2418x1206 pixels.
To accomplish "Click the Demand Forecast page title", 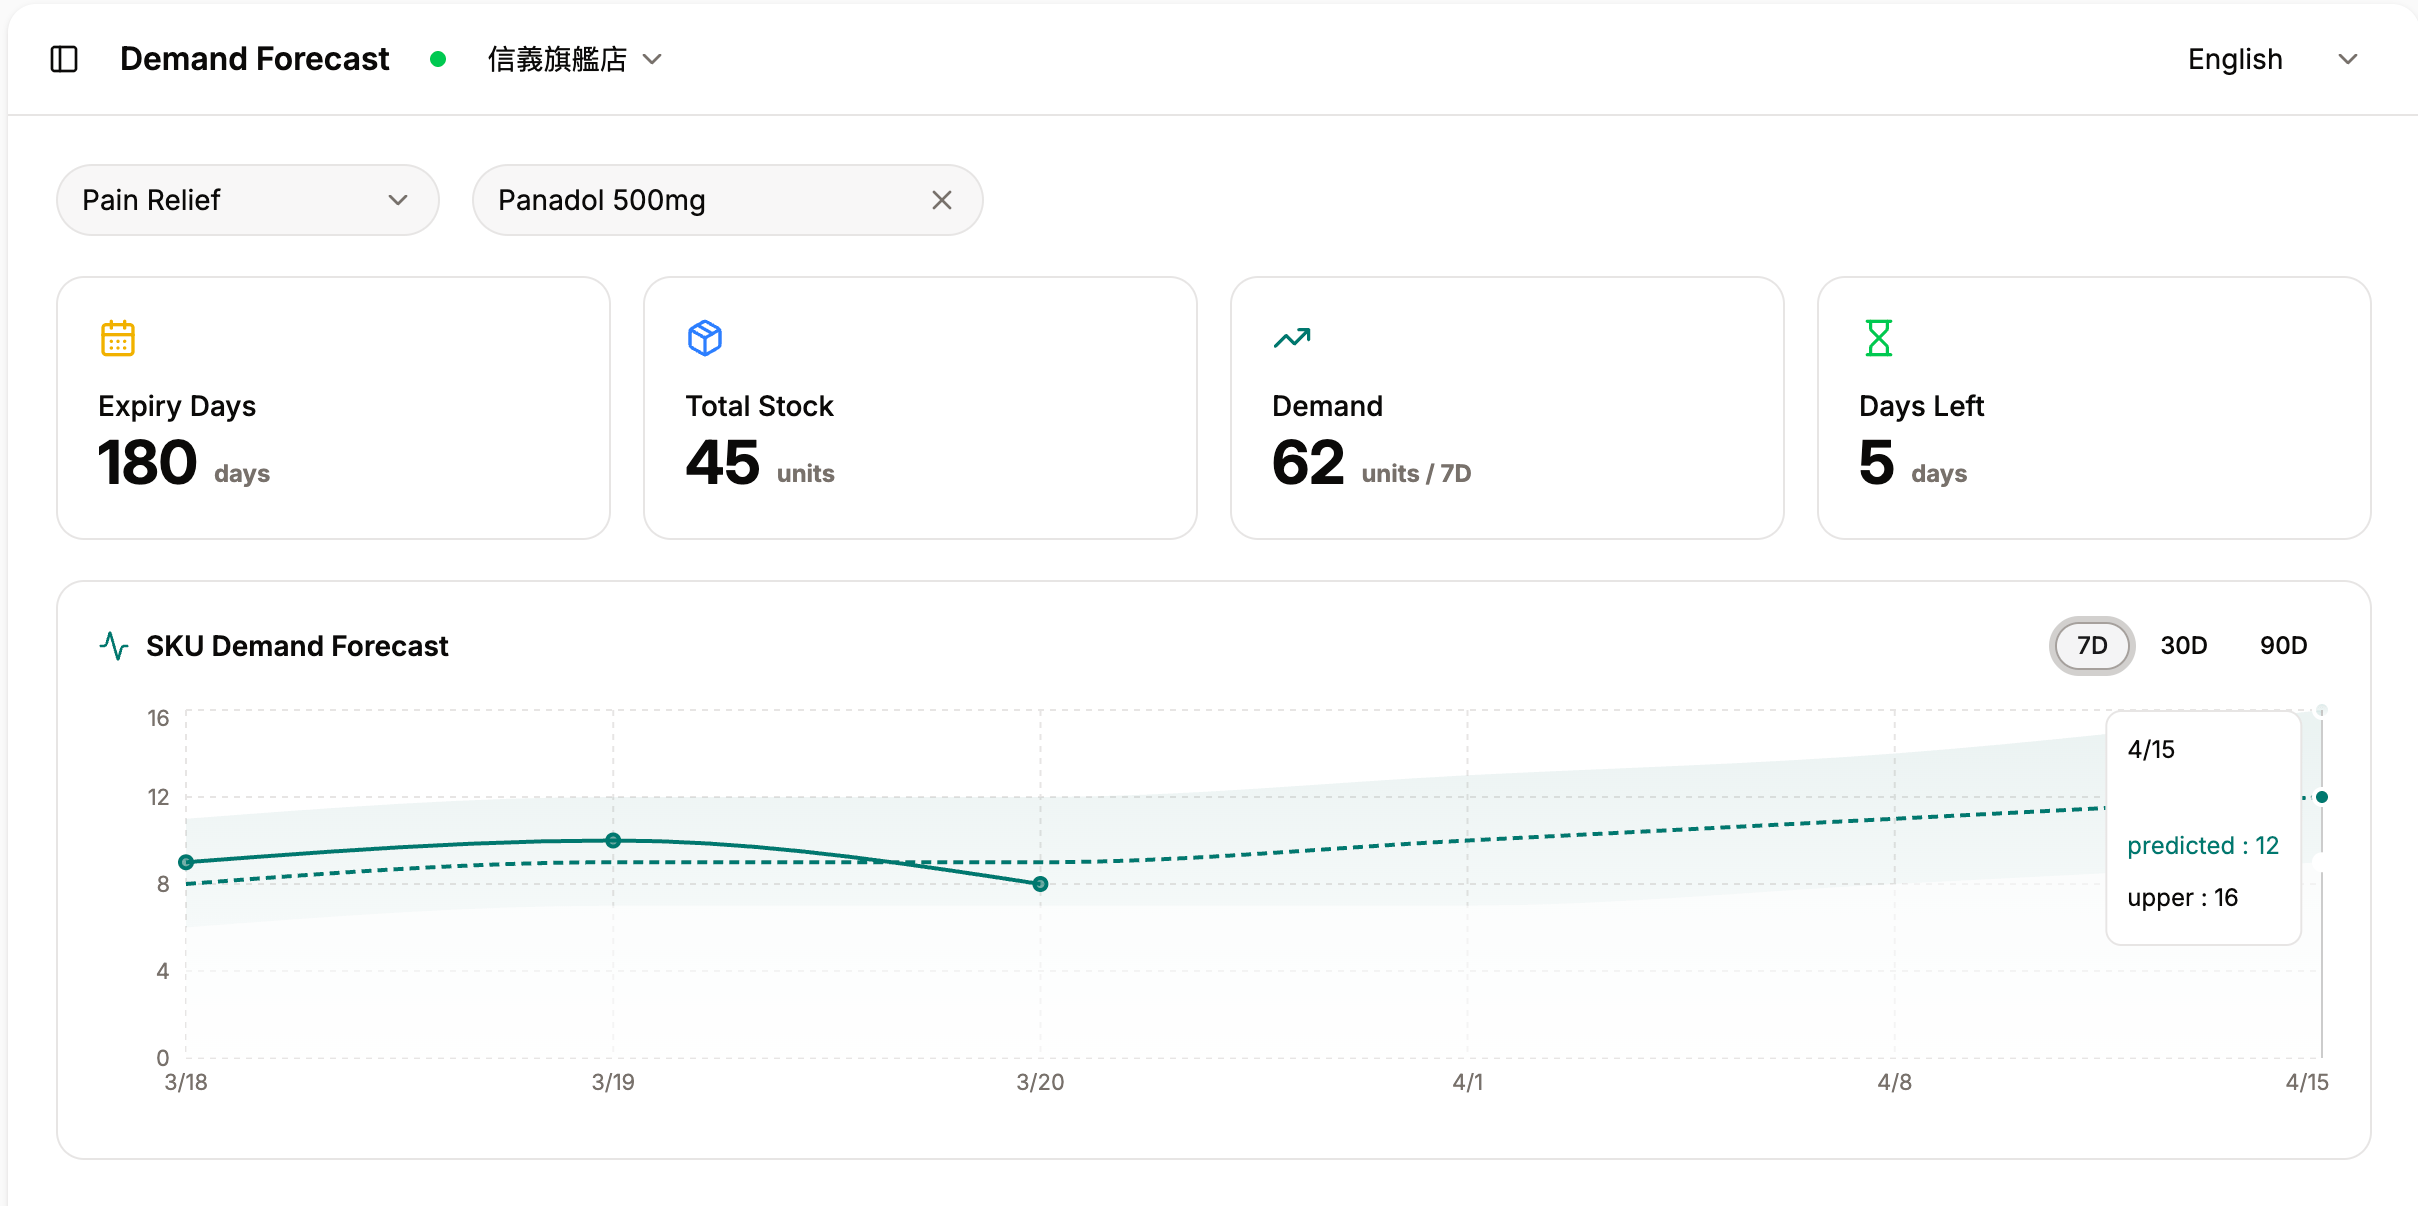I will (254, 59).
